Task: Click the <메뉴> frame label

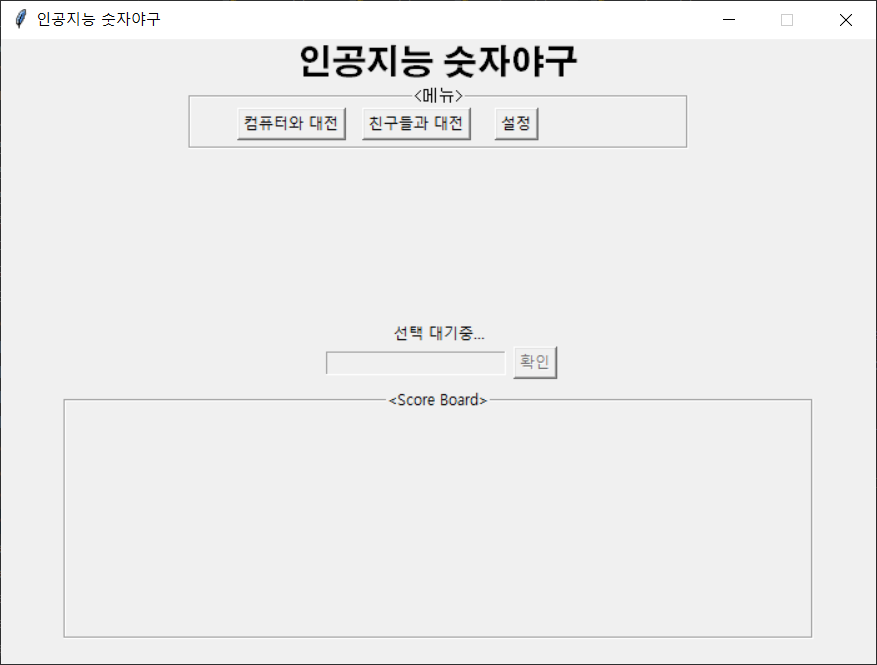Action: click(x=438, y=96)
